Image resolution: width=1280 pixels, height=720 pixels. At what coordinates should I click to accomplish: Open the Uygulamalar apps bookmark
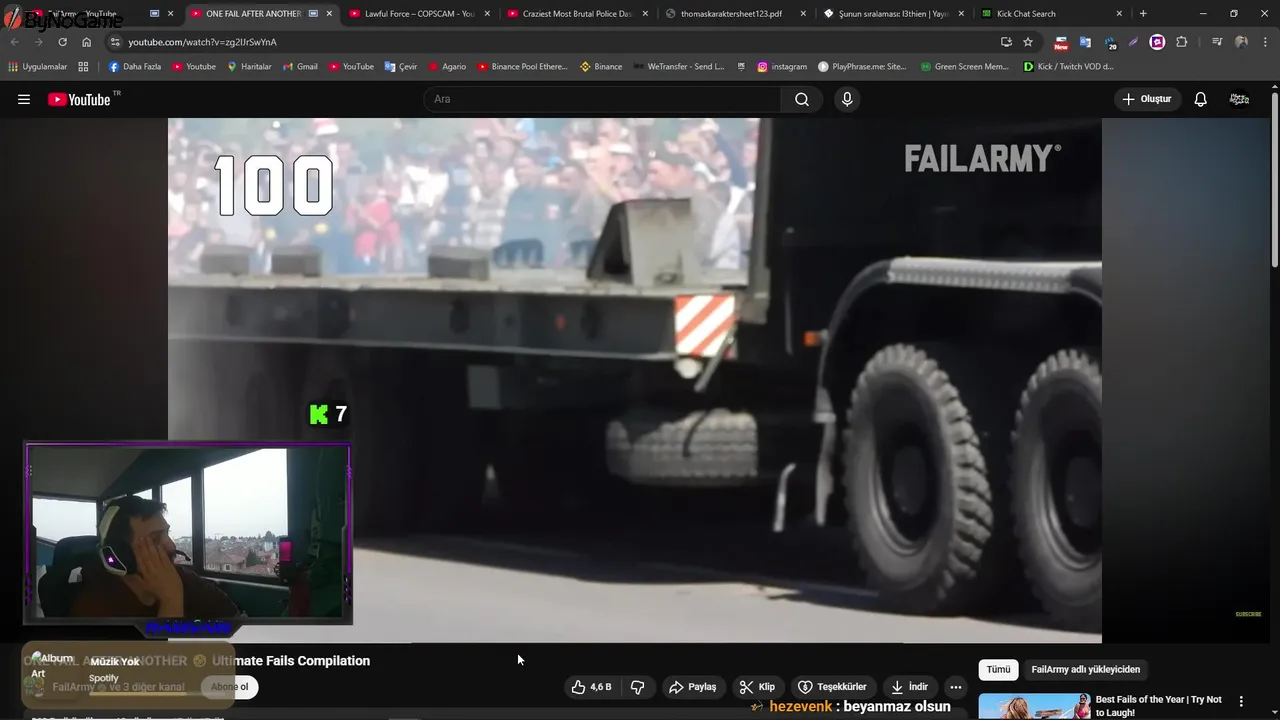pyautogui.click(x=38, y=66)
